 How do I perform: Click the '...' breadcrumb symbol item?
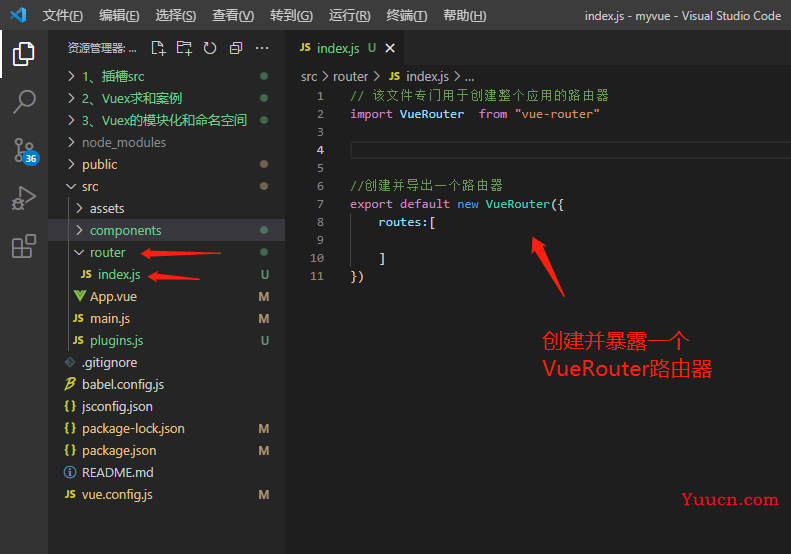469,76
